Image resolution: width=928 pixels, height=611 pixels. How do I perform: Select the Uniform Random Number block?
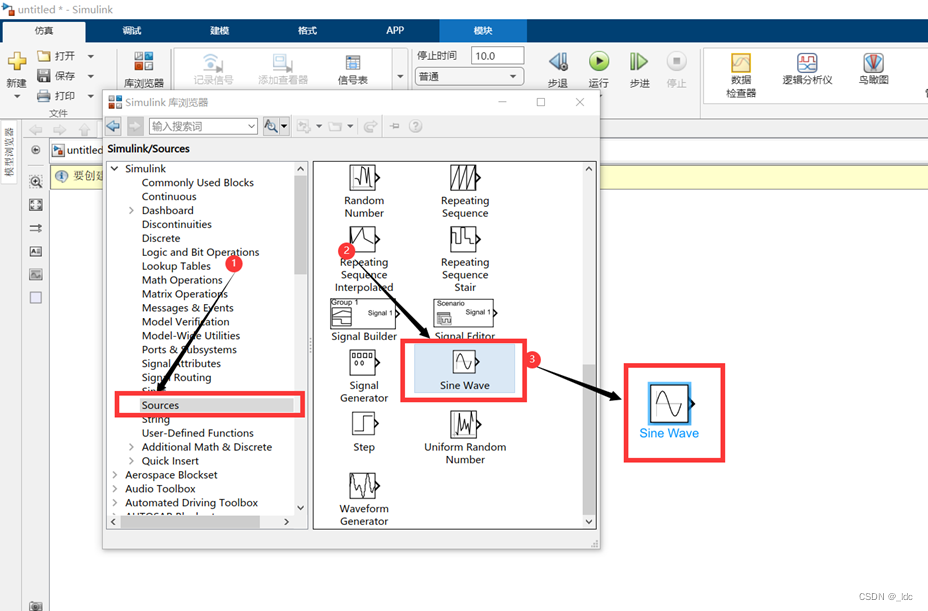coord(465,438)
